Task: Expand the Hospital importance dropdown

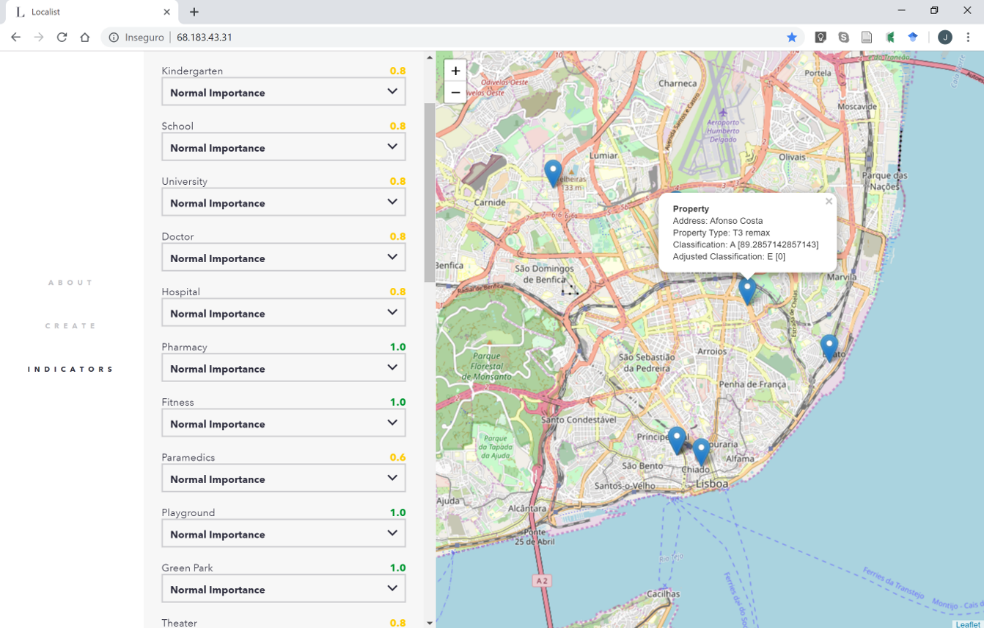Action: [x=283, y=313]
